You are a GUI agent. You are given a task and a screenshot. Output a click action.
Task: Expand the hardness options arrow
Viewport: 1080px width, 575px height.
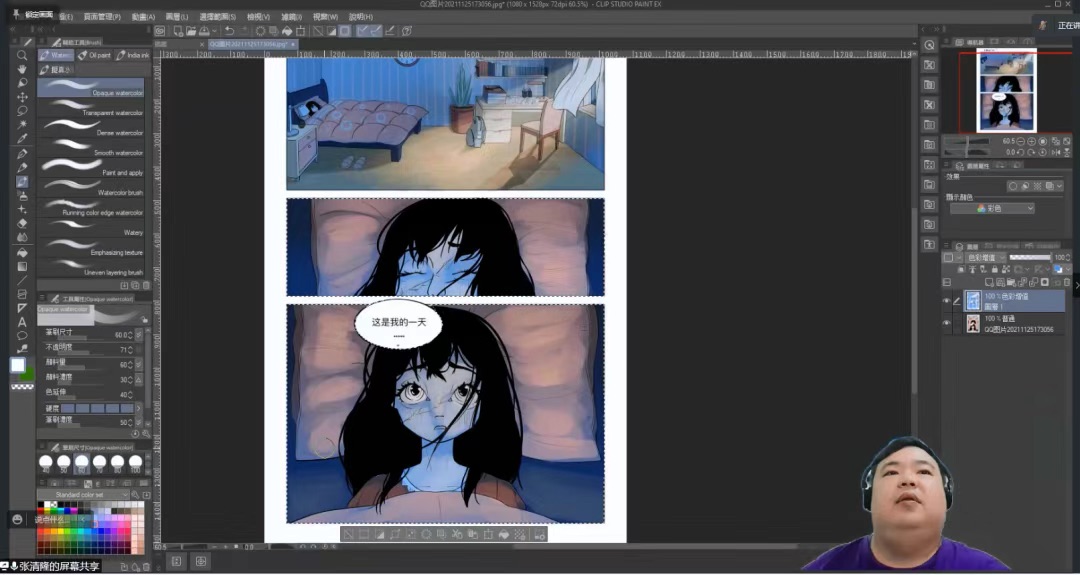click(x=138, y=408)
